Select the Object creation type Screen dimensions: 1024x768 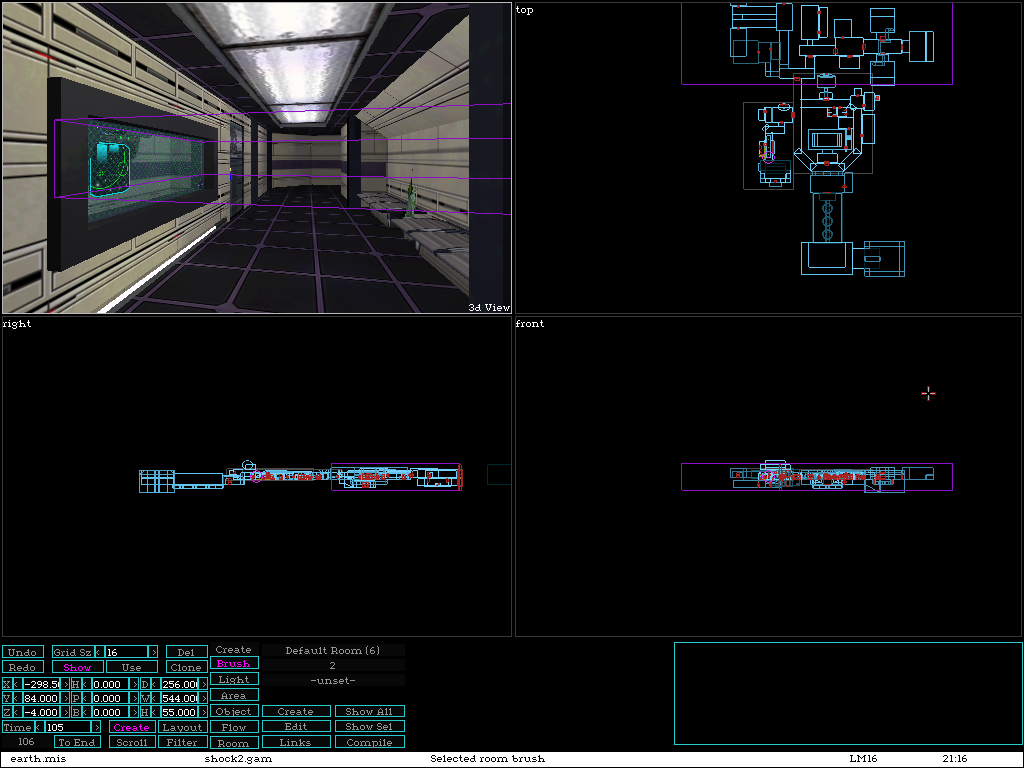point(234,711)
